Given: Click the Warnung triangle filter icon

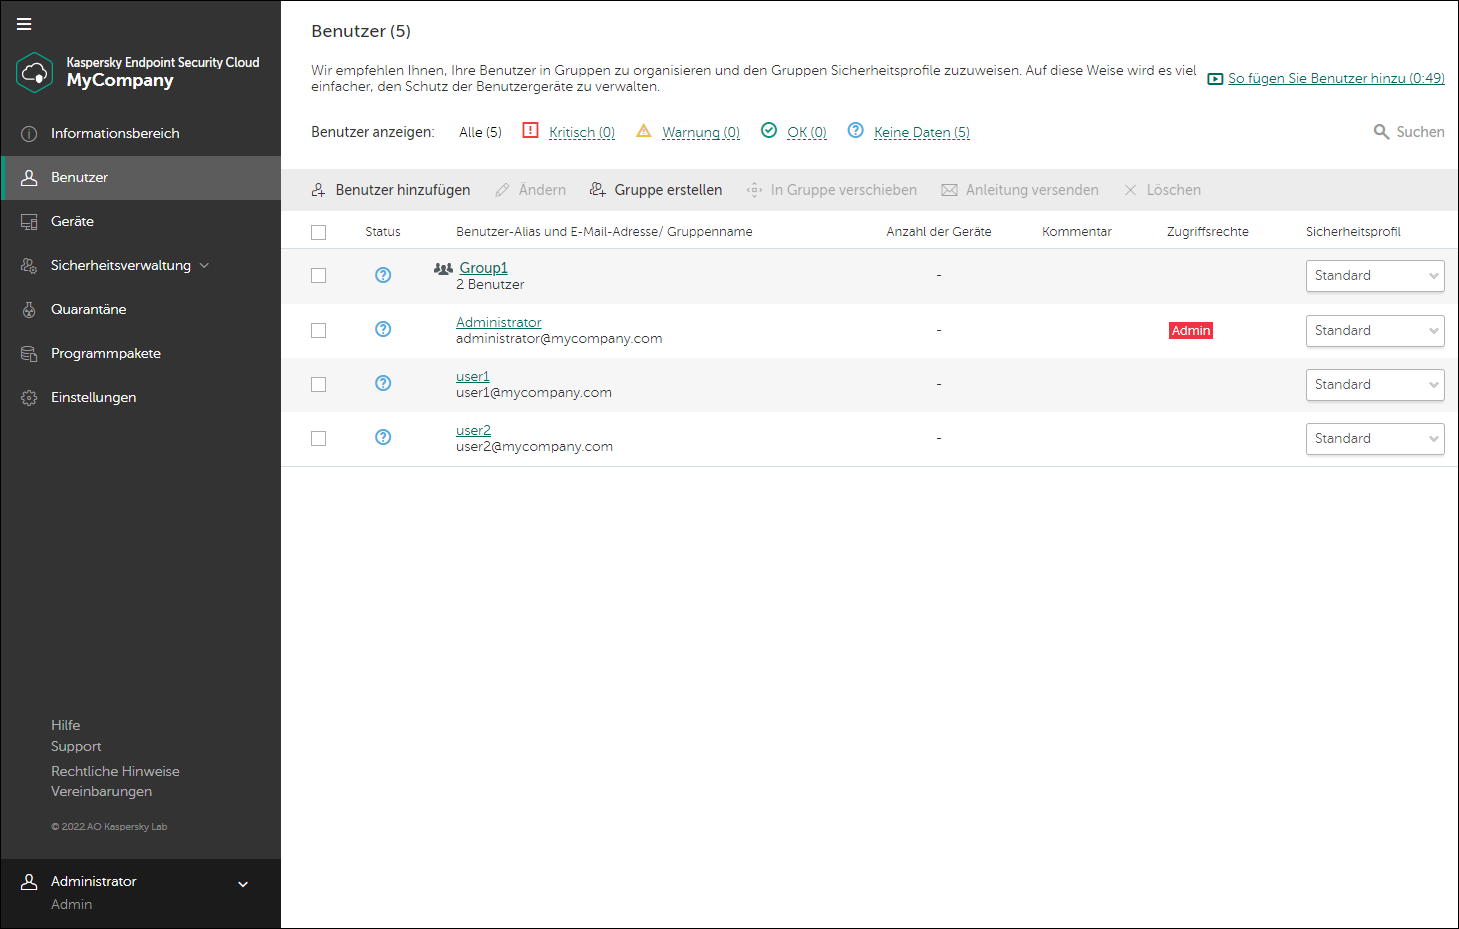Looking at the screenshot, I should click(644, 131).
